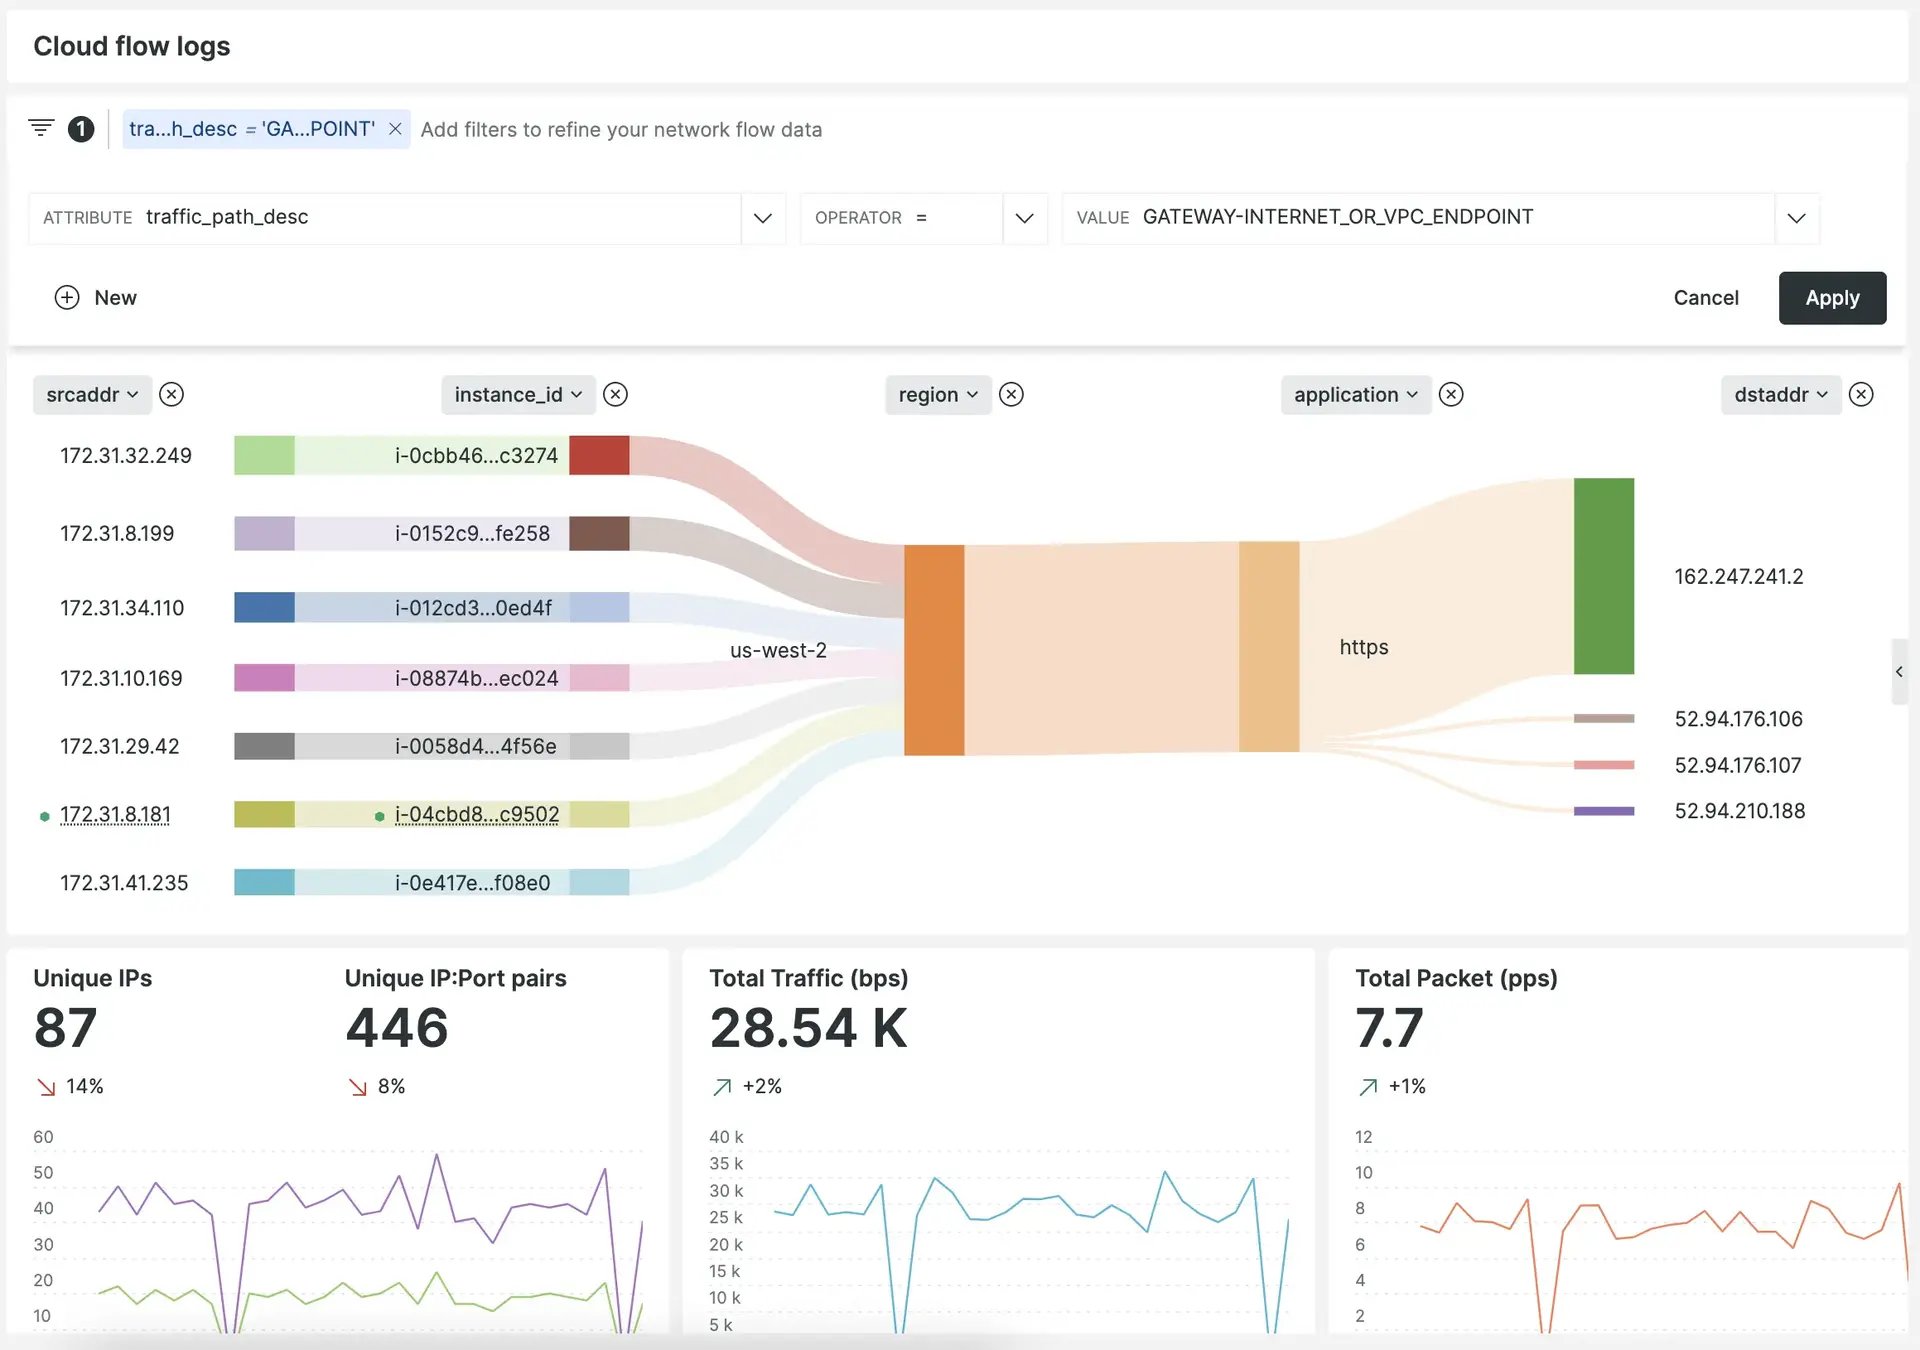Click the https application node in the Sankey chart

(x=1270, y=644)
